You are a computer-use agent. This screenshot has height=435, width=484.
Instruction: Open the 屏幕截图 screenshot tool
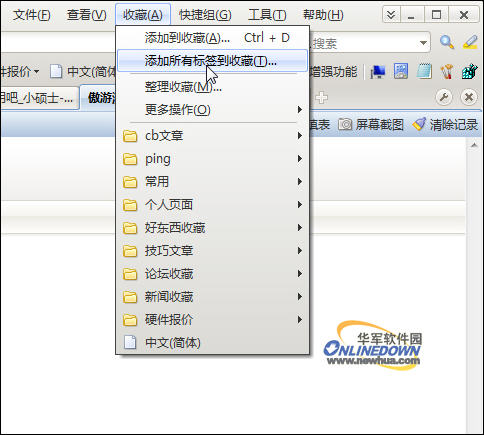tap(371, 125)
